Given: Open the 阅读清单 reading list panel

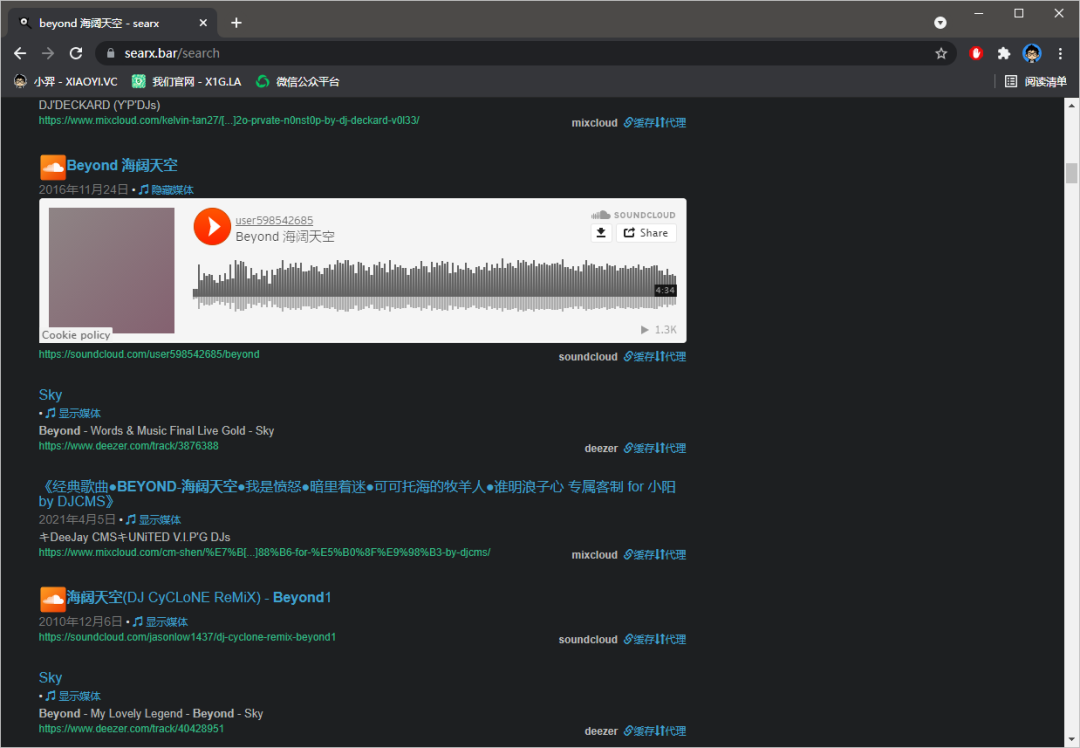Looking at the screenshot, I should click(x=1036, y=82).
